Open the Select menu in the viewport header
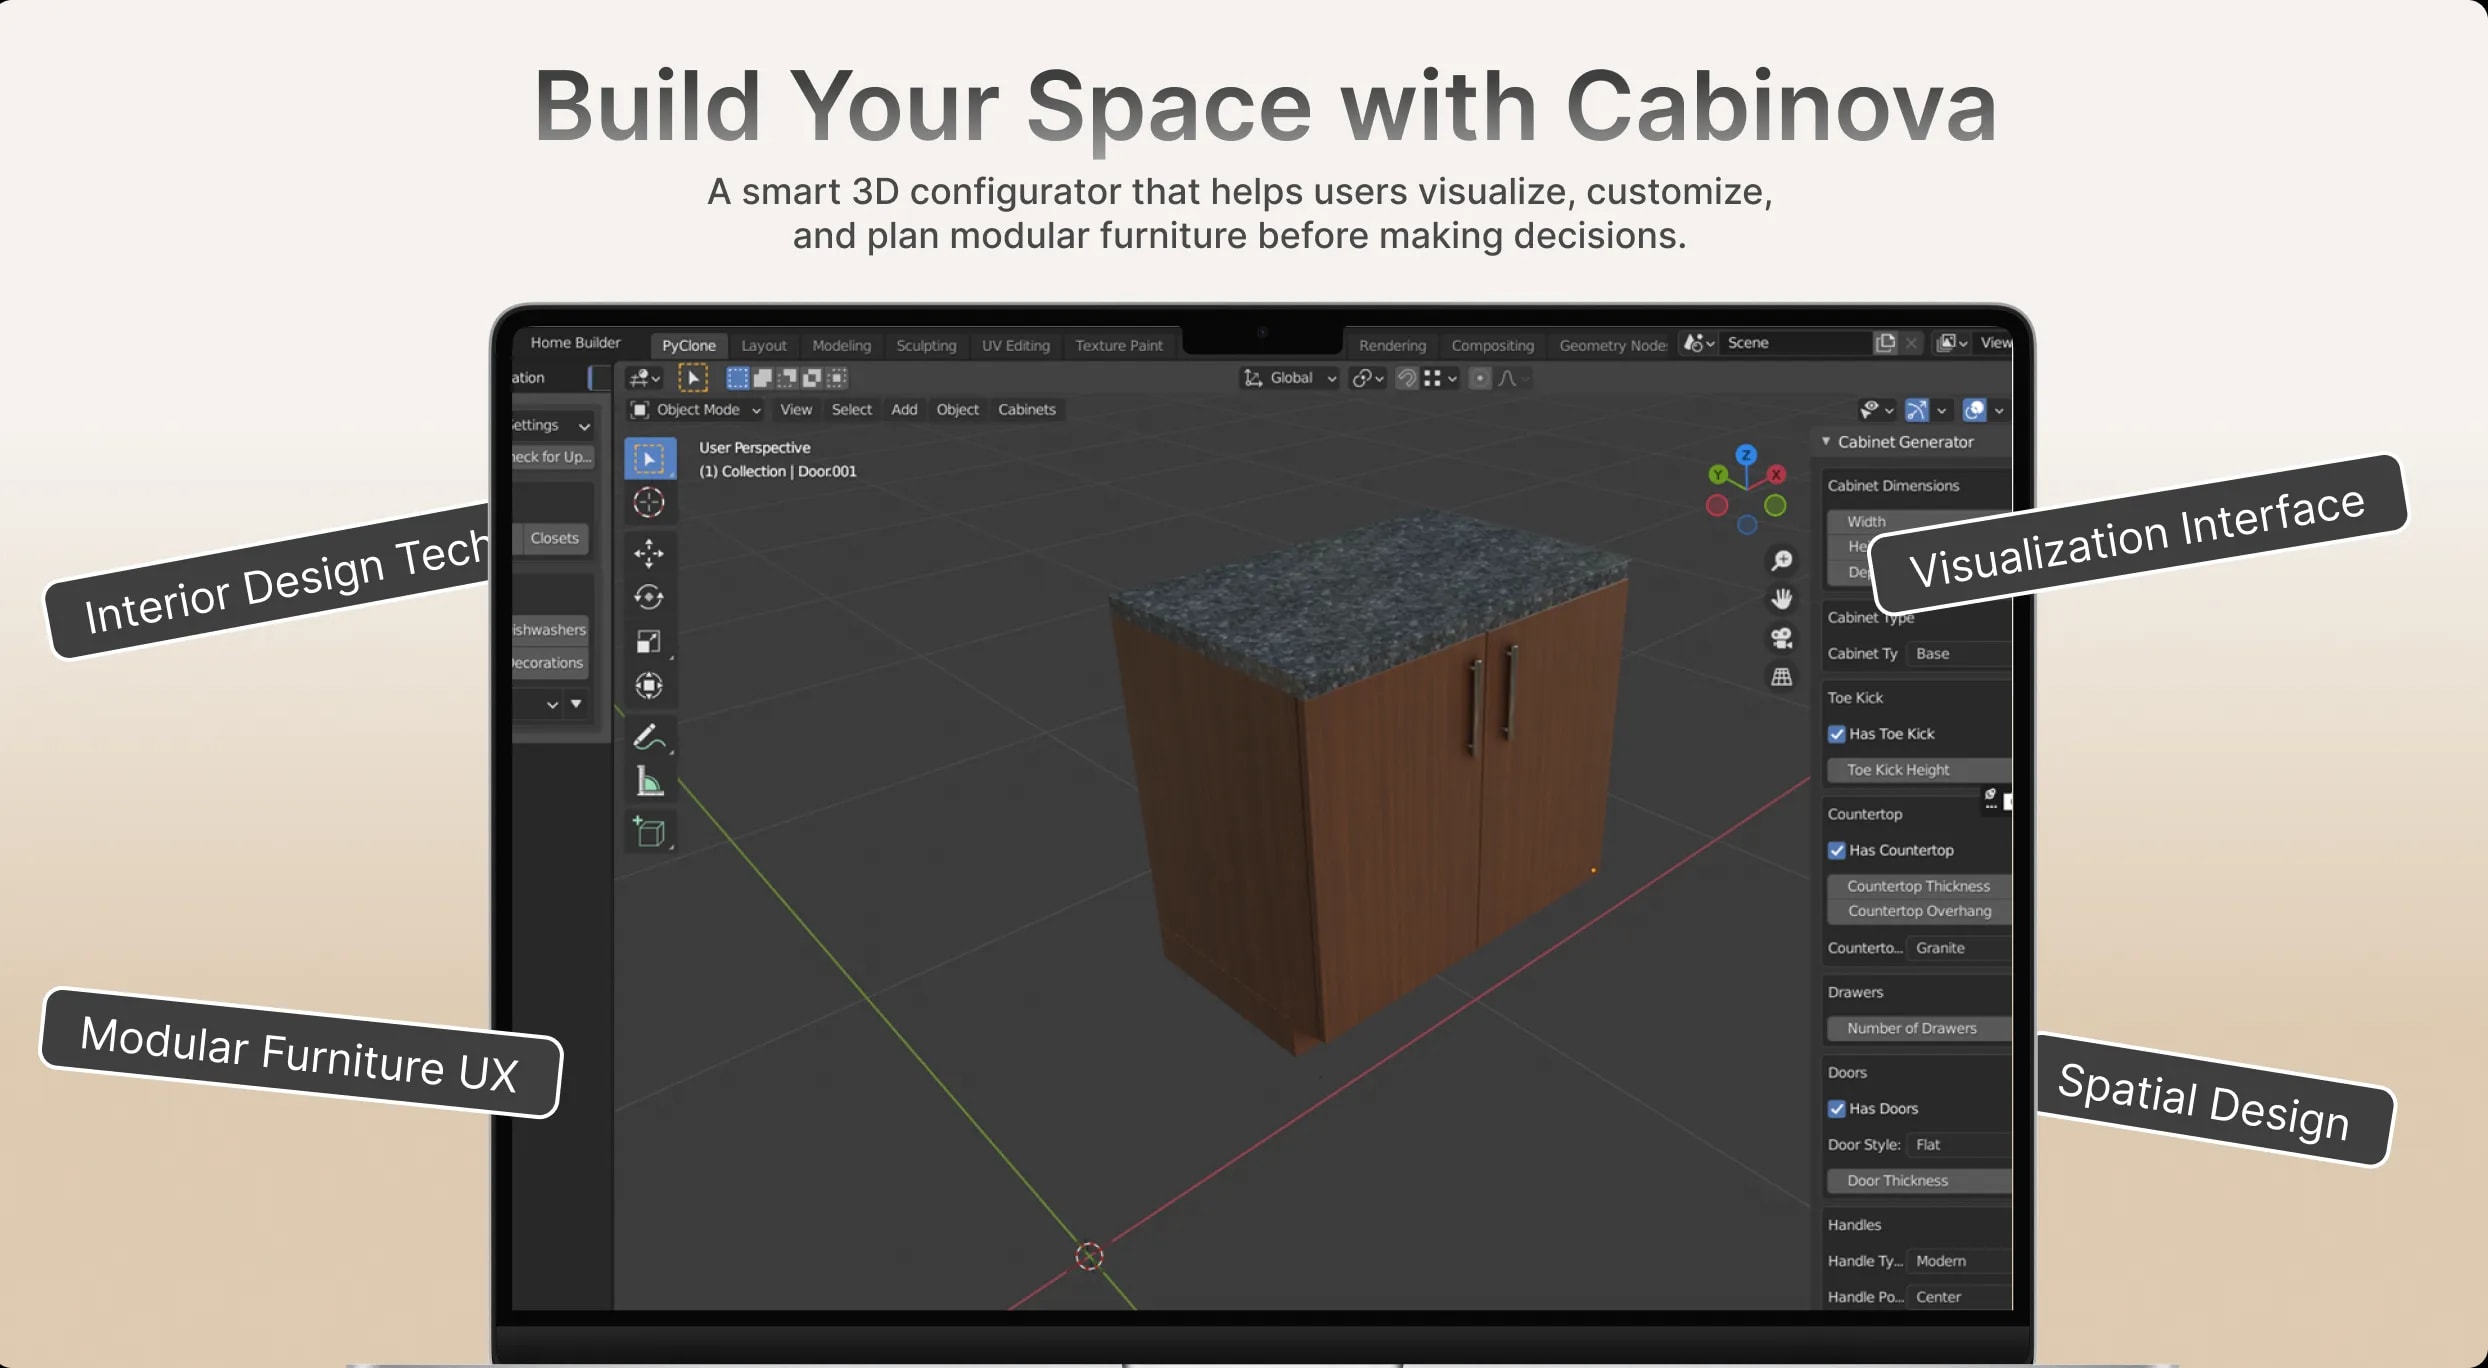2488x1368 pixels. pyautogui.click(x=851, y=409)
